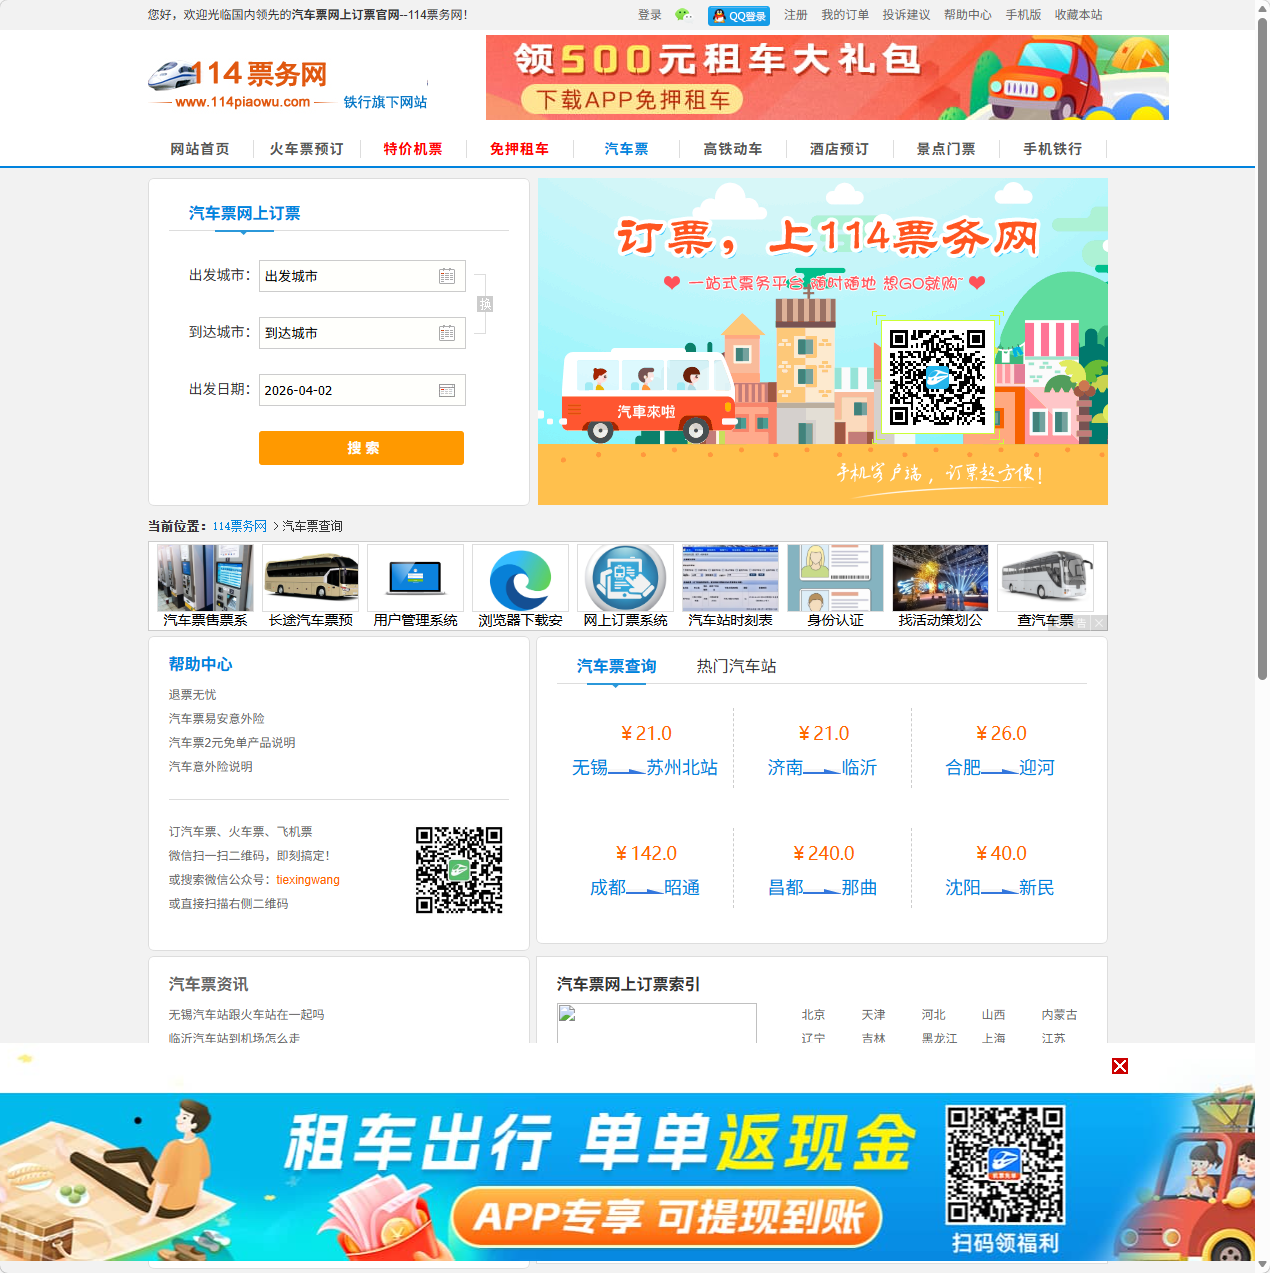Viewport: 1270px width, 1273px height.
Task: Click the orange 搜索 search button
Action: (x=361, y=448)
